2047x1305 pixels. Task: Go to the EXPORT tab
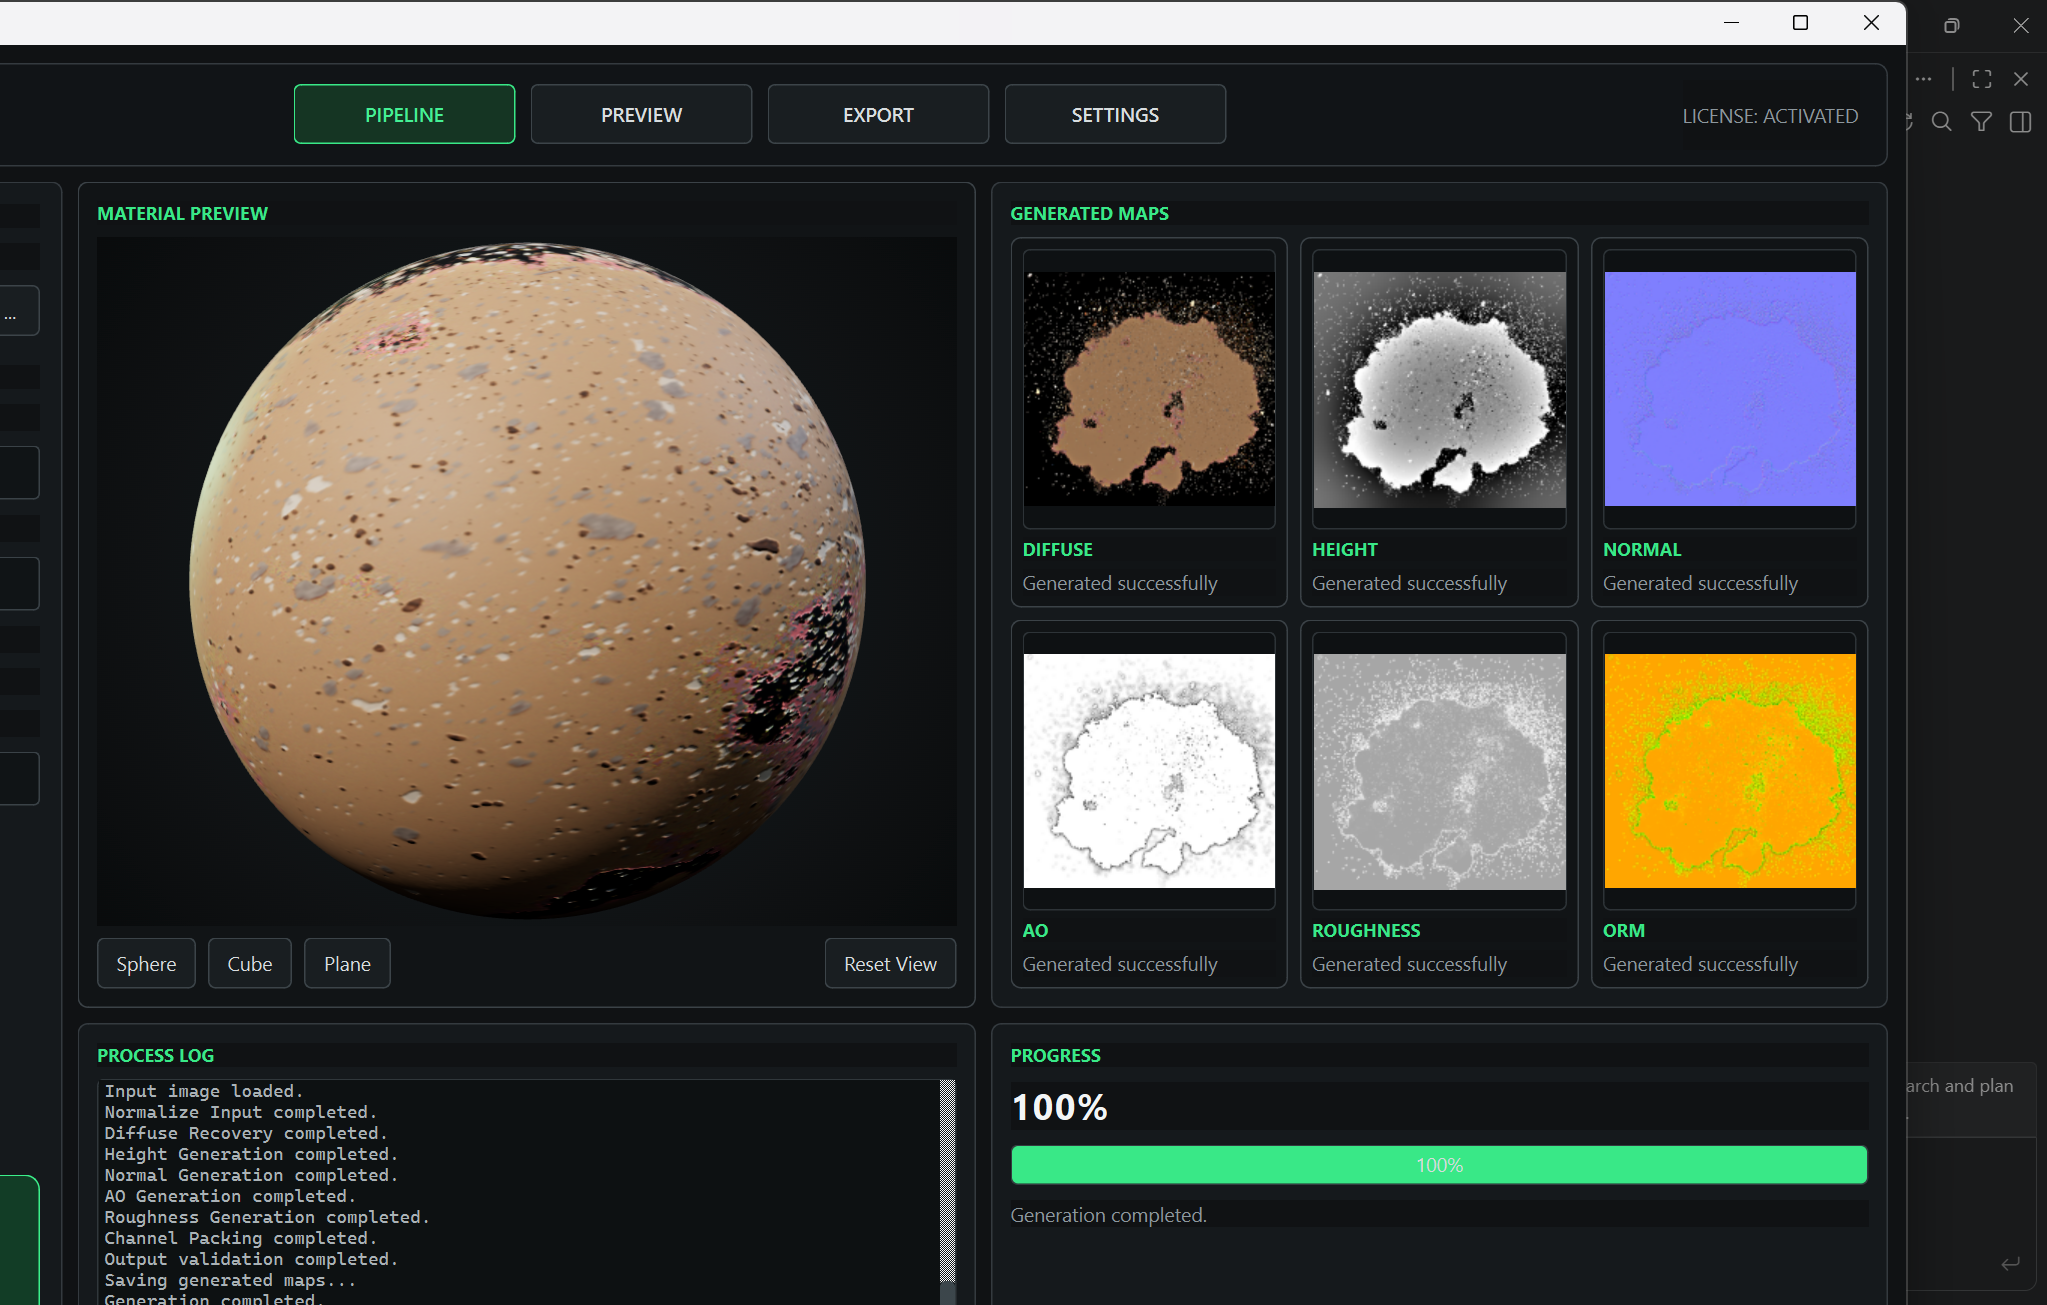[x=878, y=114]
